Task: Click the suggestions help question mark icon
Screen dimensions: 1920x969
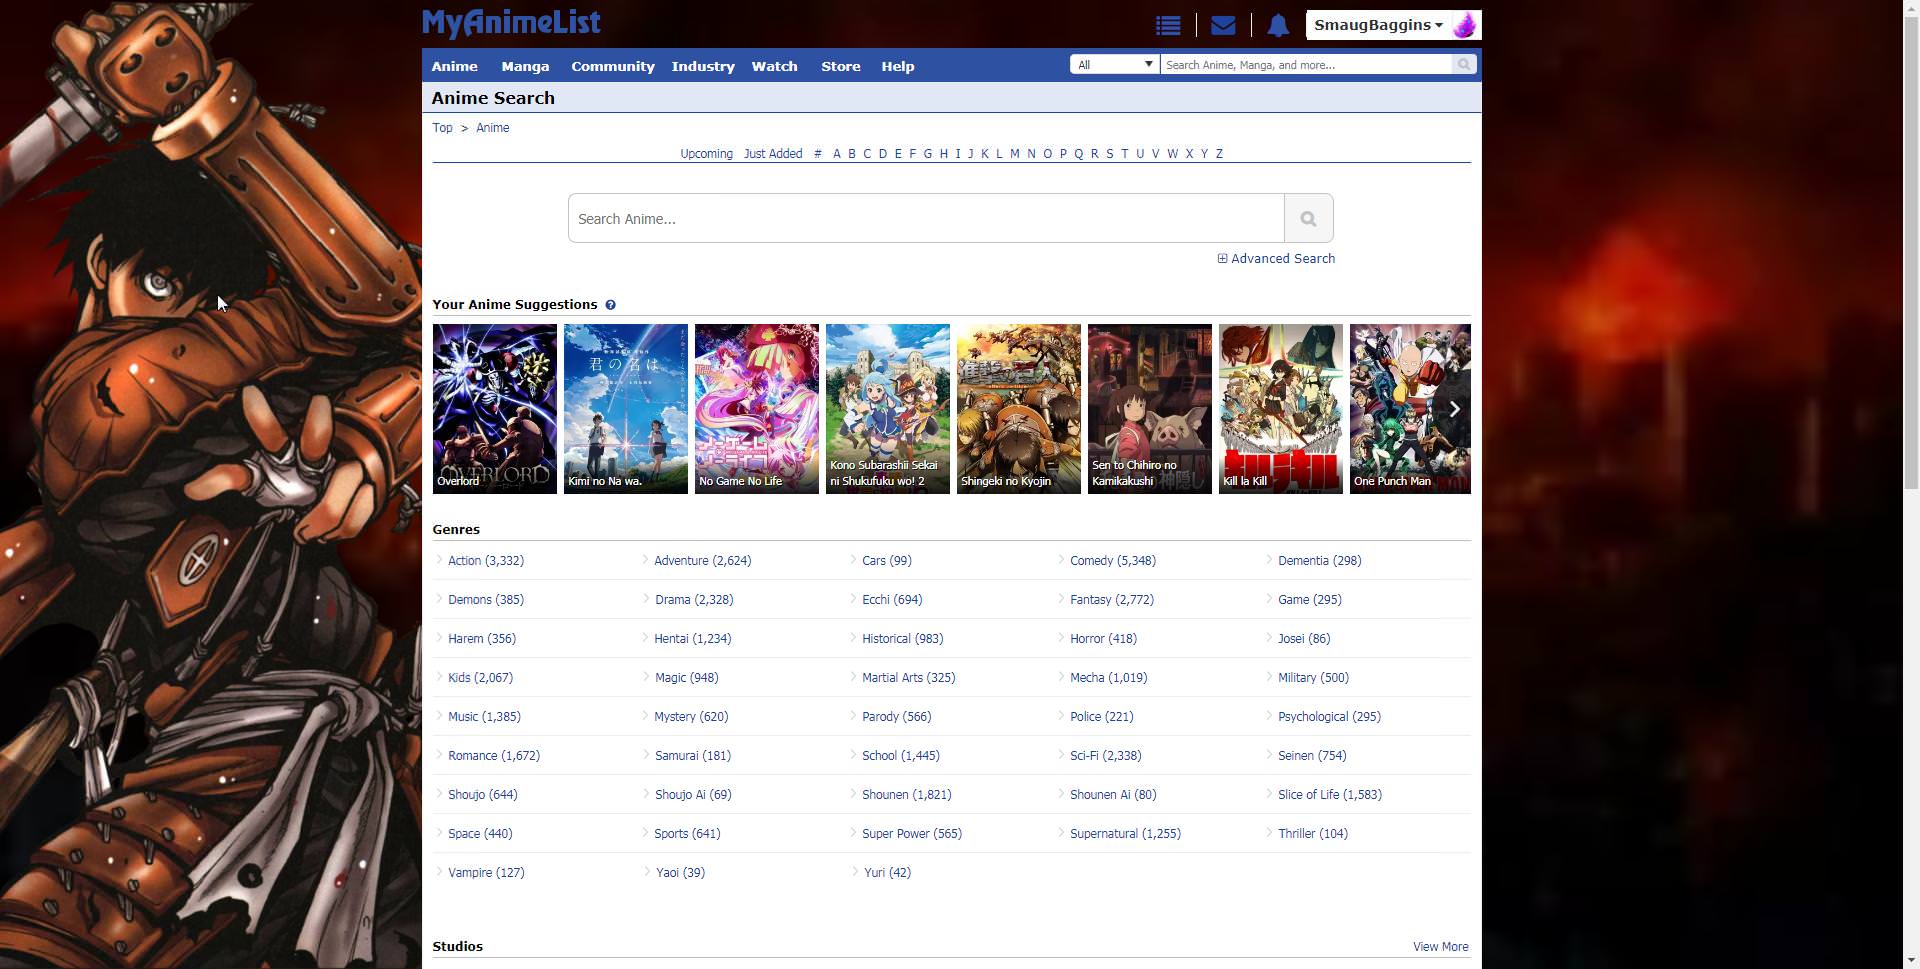Action: click(x=610, y=305)
